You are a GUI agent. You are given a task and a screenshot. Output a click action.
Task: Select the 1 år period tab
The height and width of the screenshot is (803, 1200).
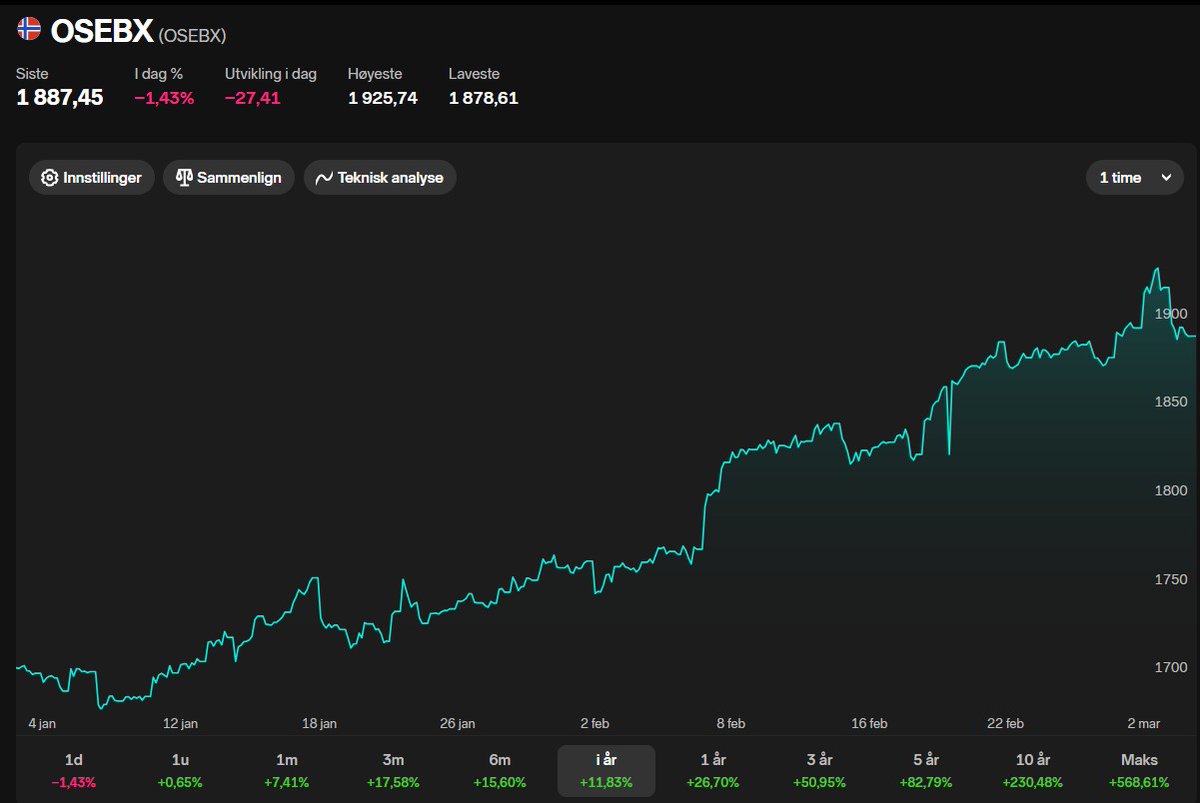(x=713, y=770)
